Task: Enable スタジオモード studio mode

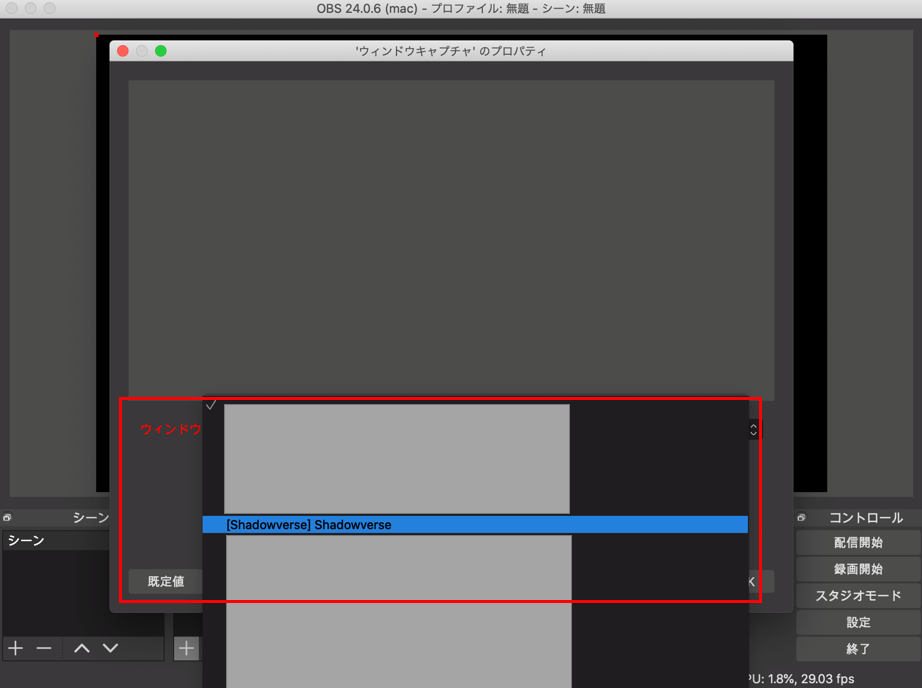Action: tap(858, 596)
